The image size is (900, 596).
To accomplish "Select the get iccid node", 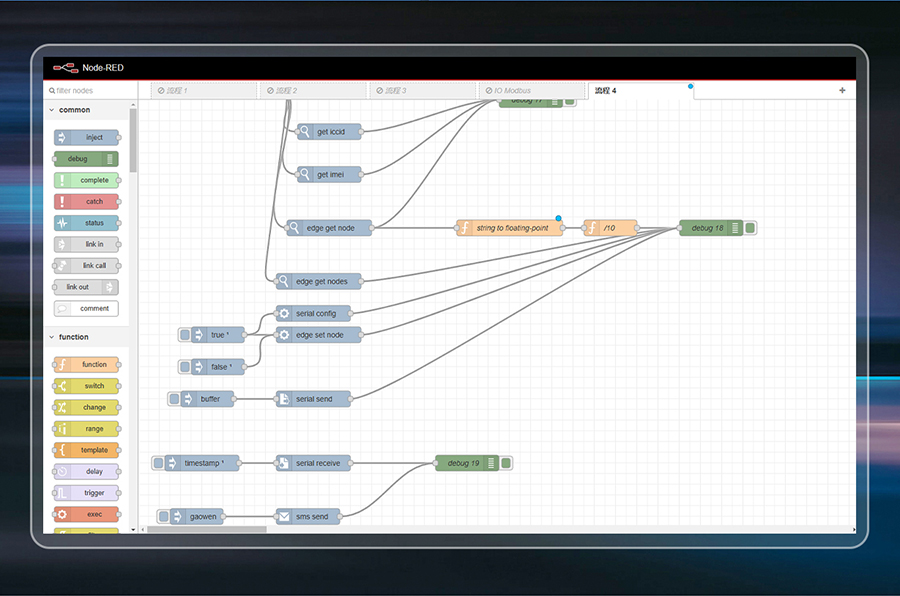I will 329,131.
